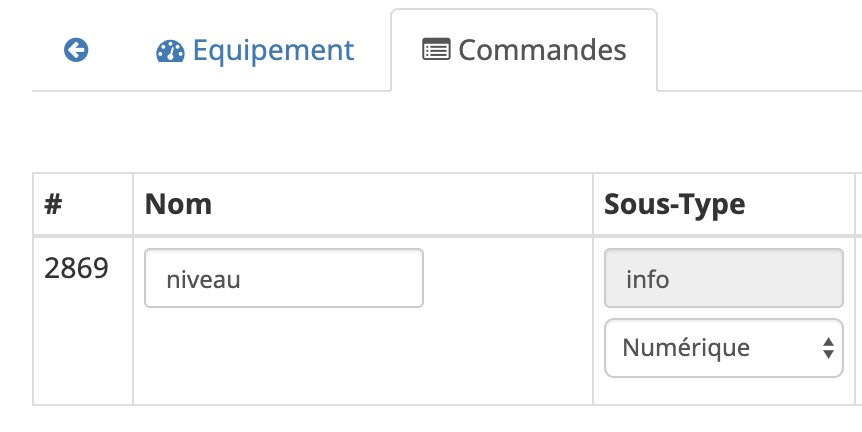This screenshot has width=862, height=432.
Task: Click the Commandes text label
Action: point(542,50)
